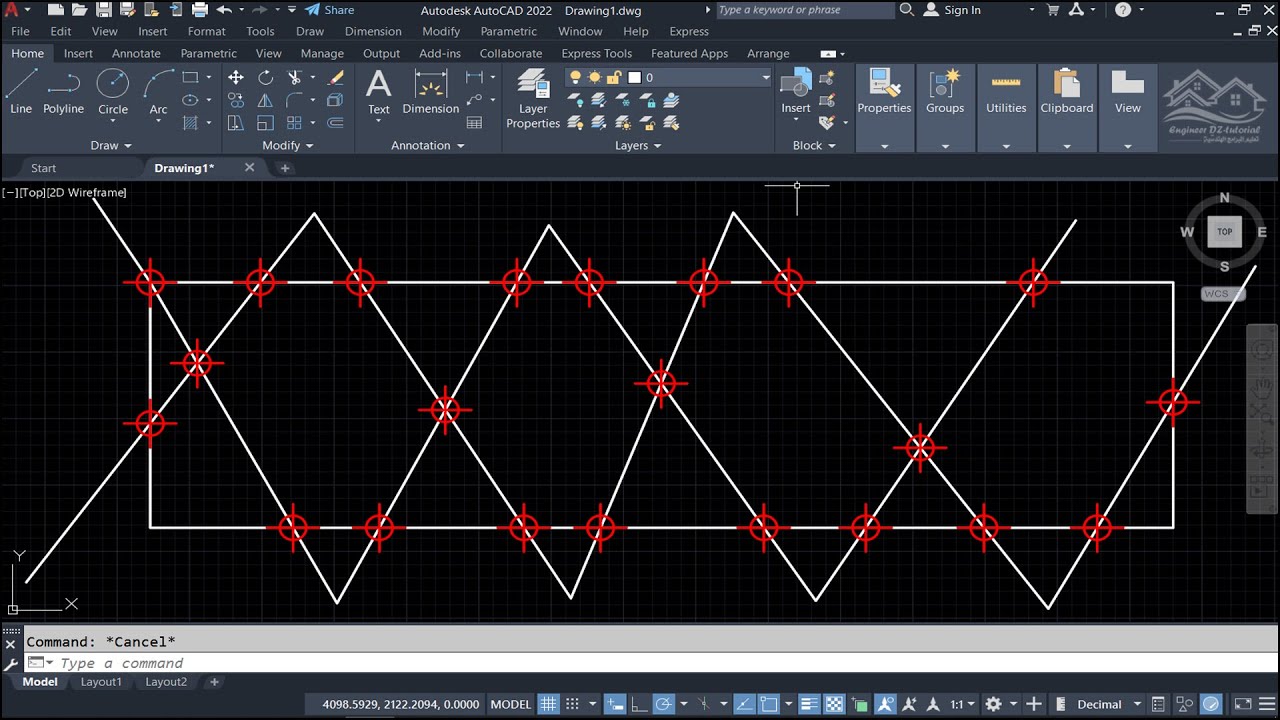
Task: Expand the Annotation panel
Action: (428, 145)
